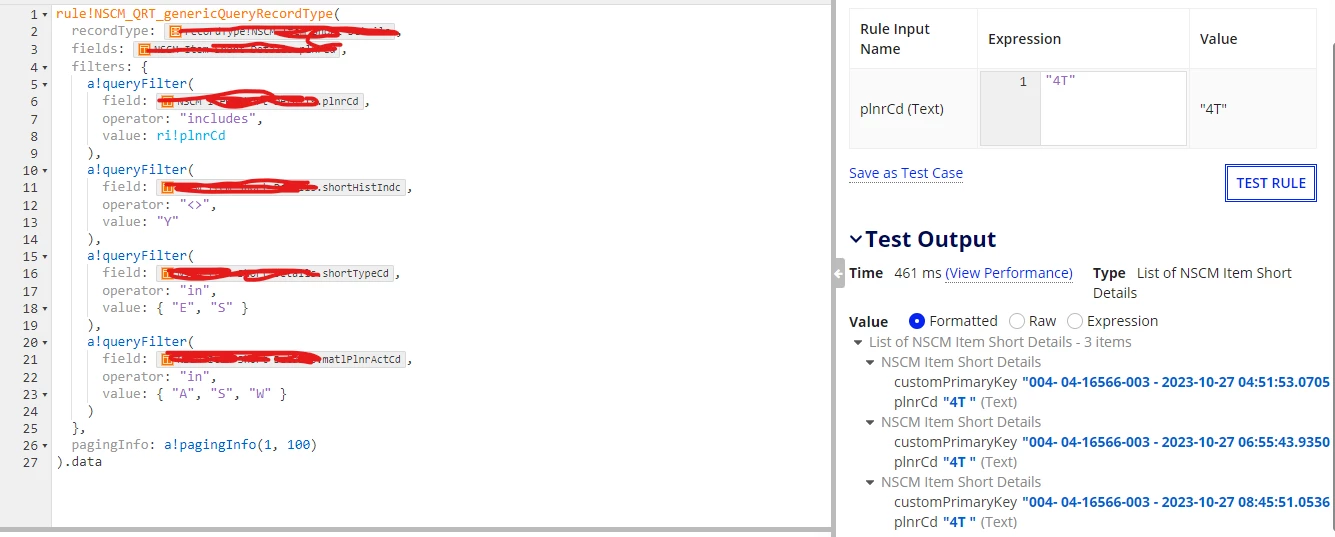Image resolution: width=1335 pixels, height=537 pixels.
Task: Select the Formatted value view
Action: (917, 321)
